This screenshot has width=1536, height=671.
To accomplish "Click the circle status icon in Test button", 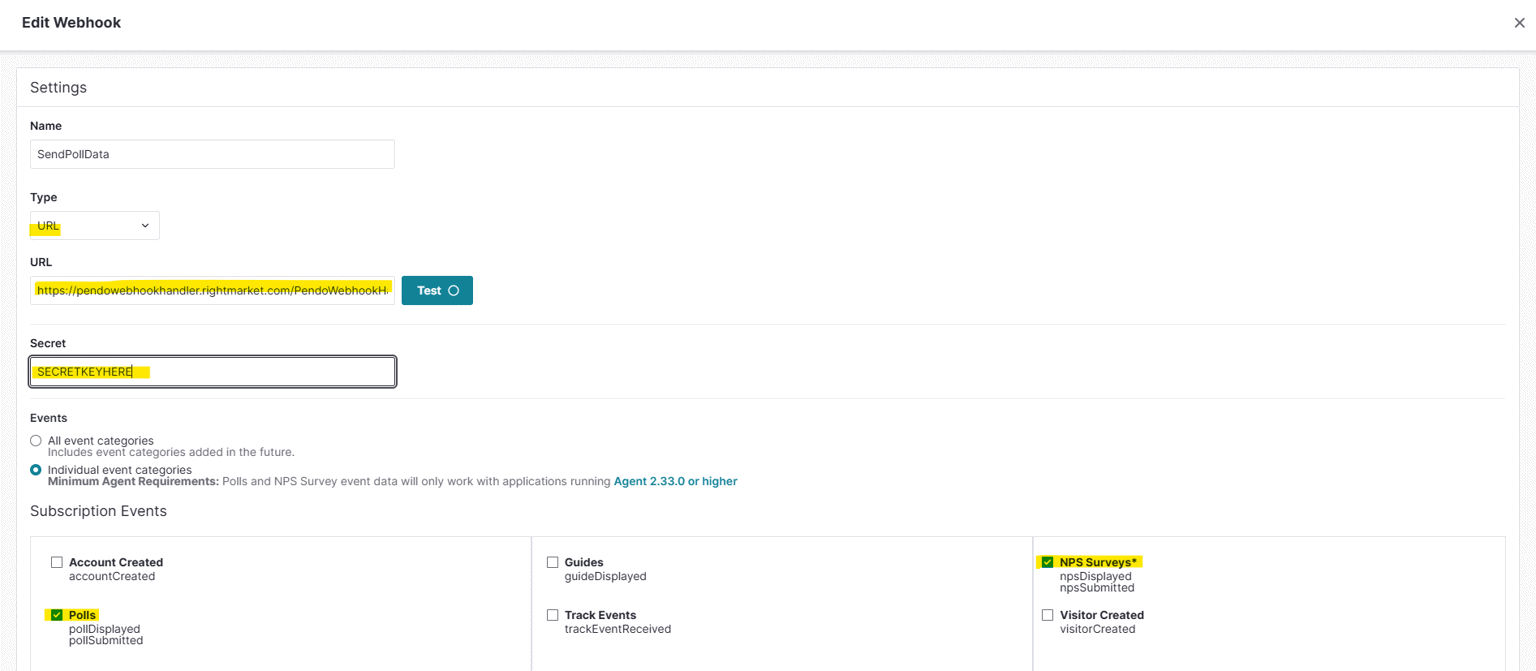I will click(x=454, y=291).
